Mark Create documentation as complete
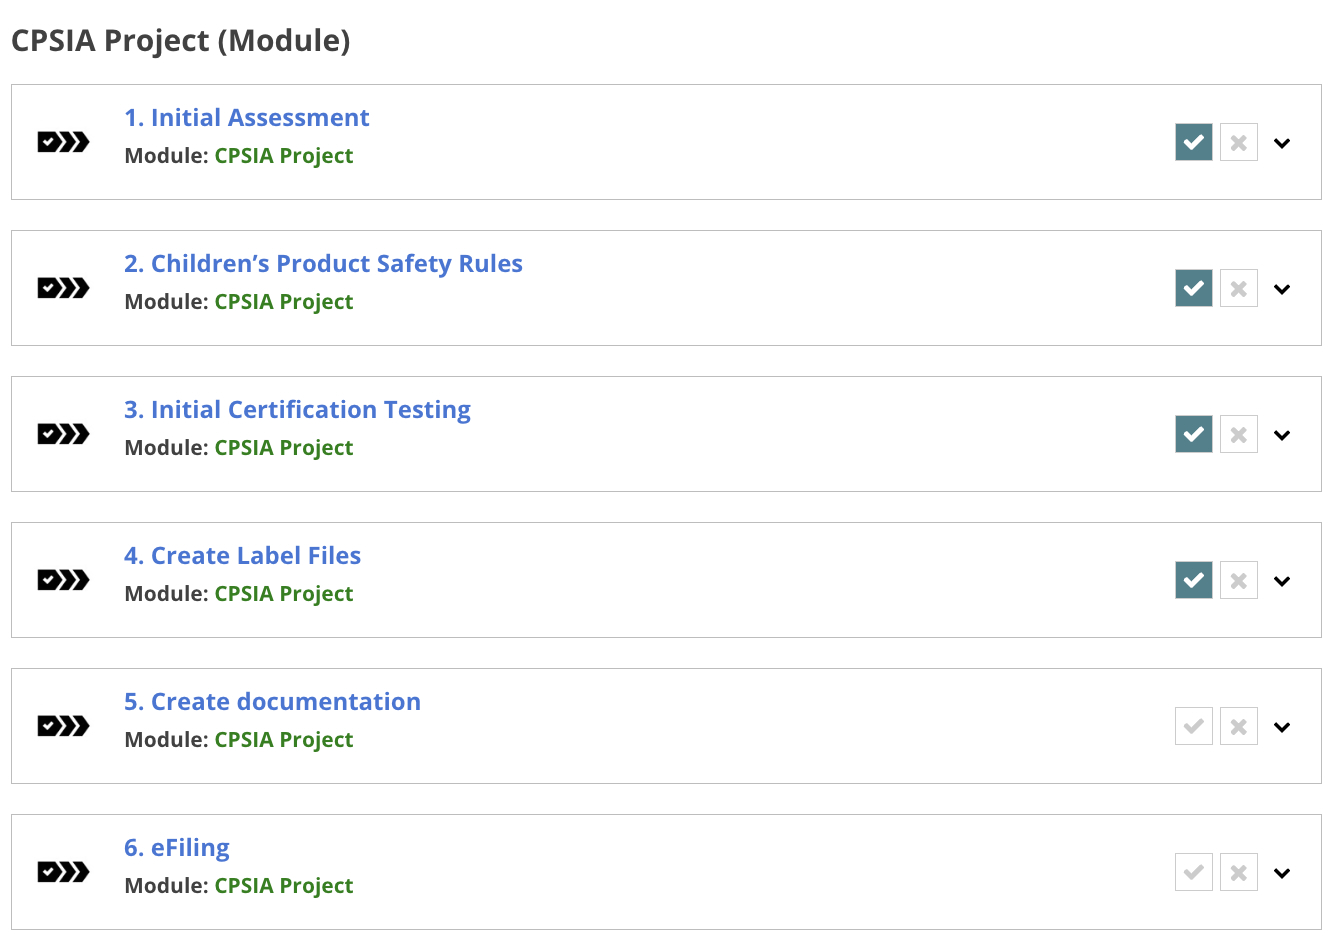The image size is (1335, 945). pyautogui.click(x=1194, y=726)
